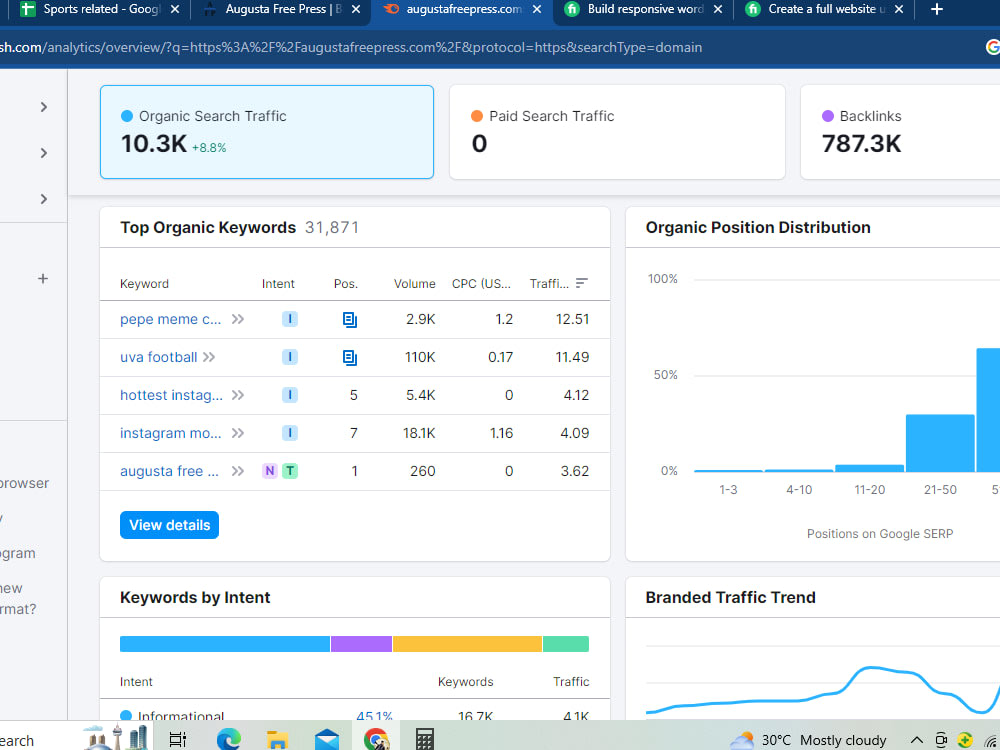Image resolution: width=1000 pixels, height=750 pixels.
Task: Click the blue informational intent bar segment
Action: point(224,643)
